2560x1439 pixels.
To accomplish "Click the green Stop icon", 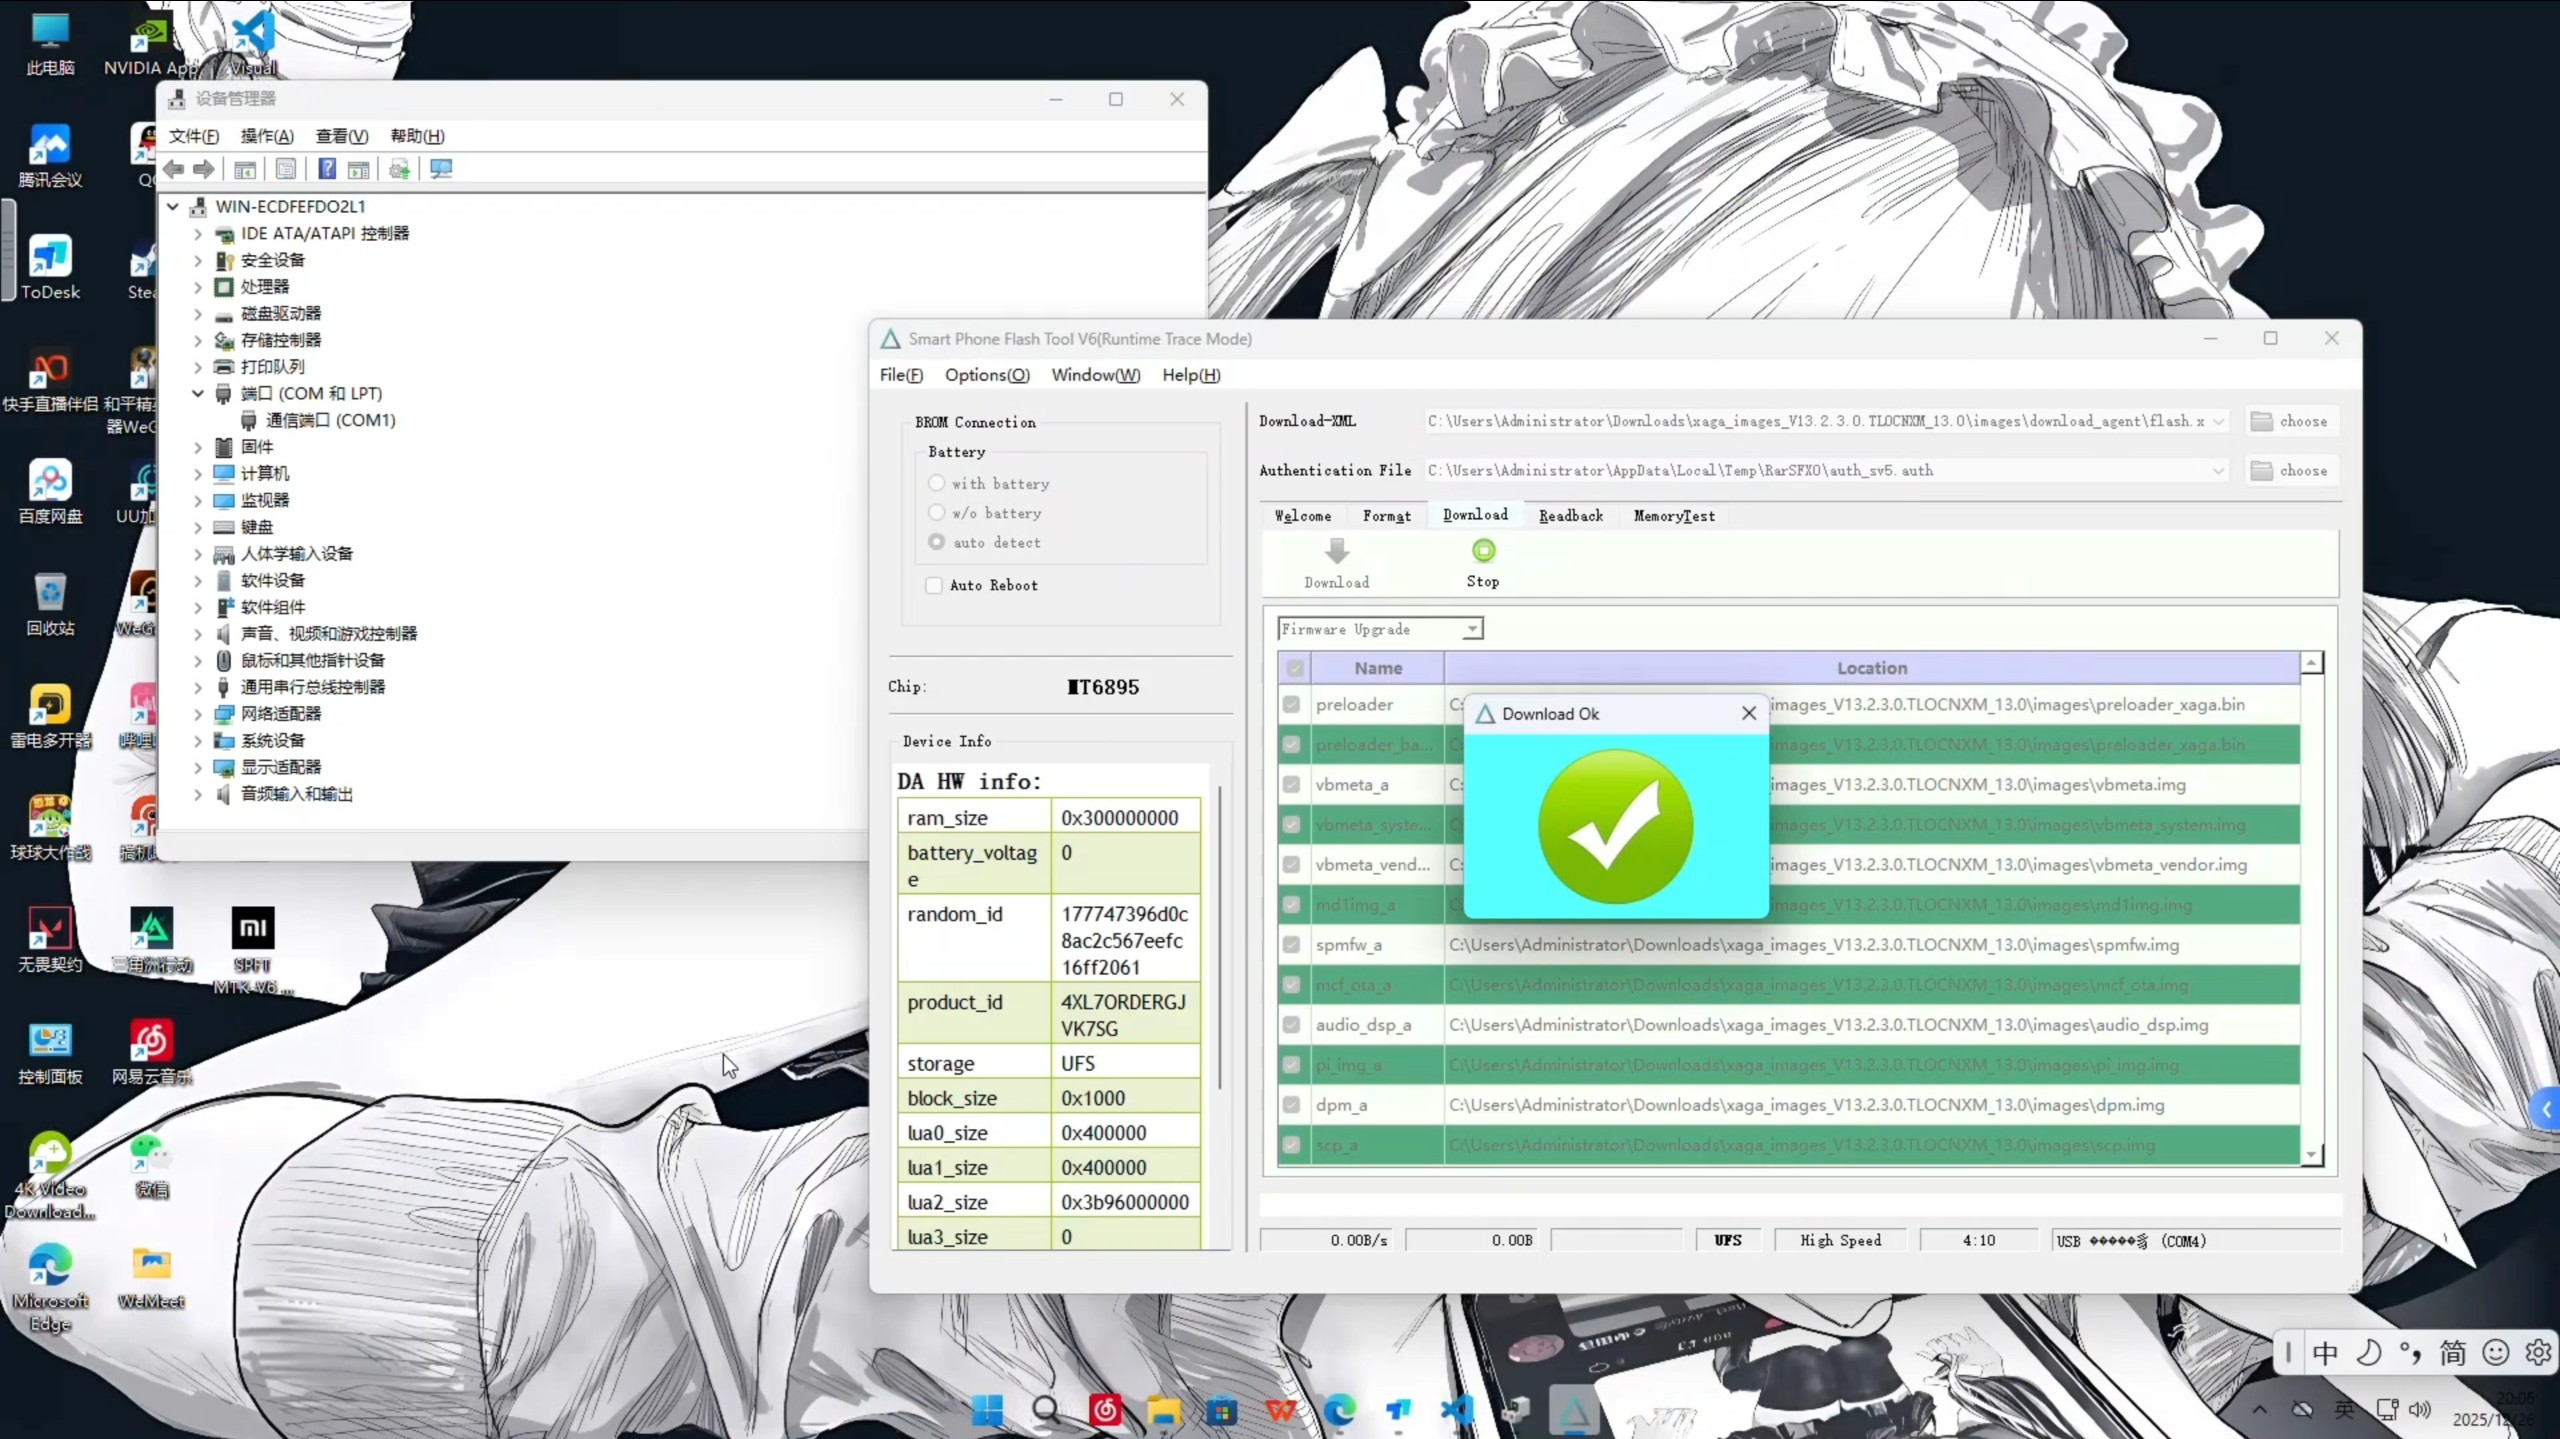I will [x=1483, y=551].
